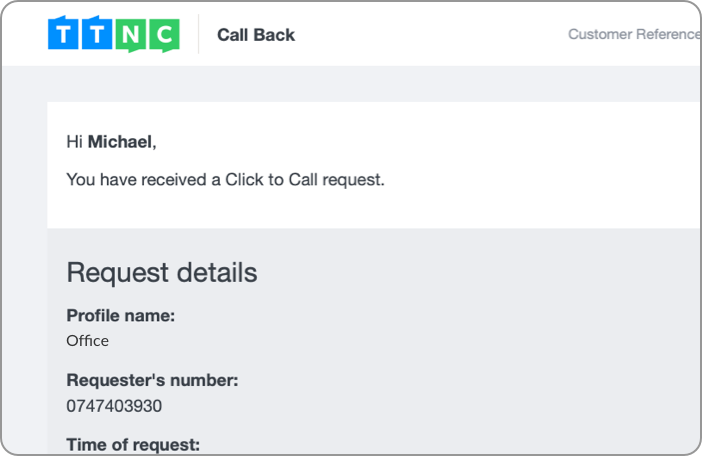Click the Requester's number label

click(152, 380)
